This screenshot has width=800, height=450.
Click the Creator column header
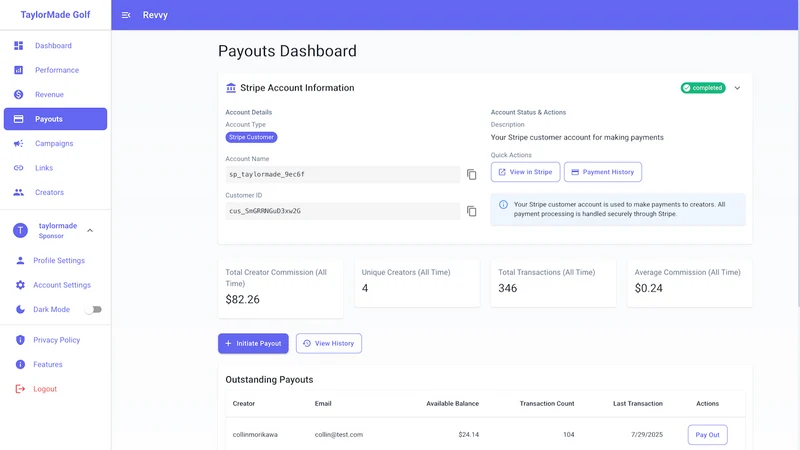click(x=243, y=404)
